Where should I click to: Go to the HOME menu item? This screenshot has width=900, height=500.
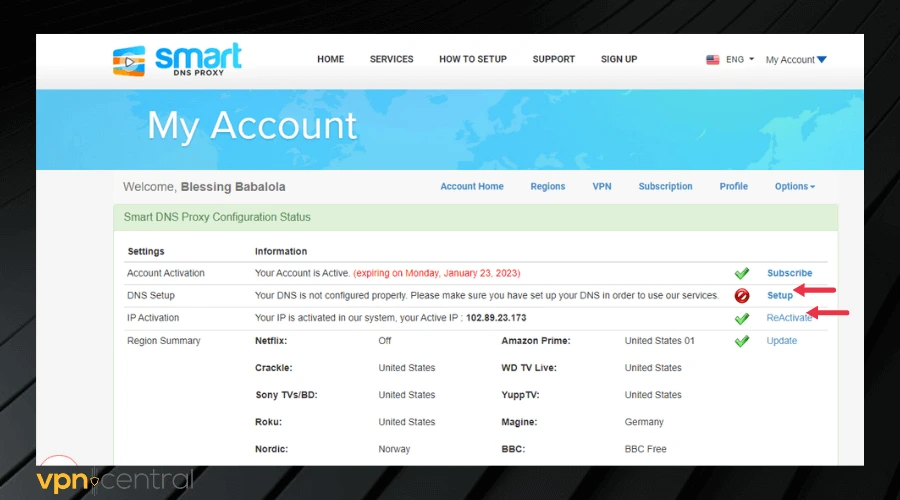331,59
